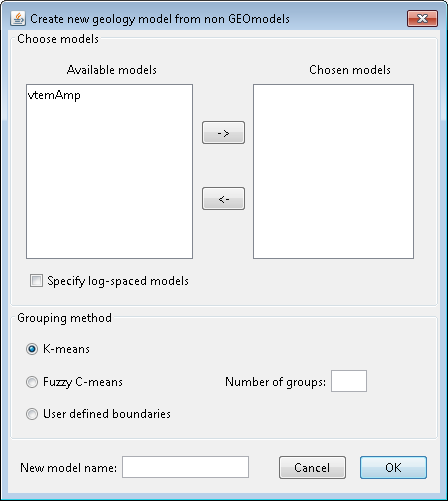This screenshot has height=501, width=448.
Task: Click the Java icon in title bar
Action: tap(18, 19)
